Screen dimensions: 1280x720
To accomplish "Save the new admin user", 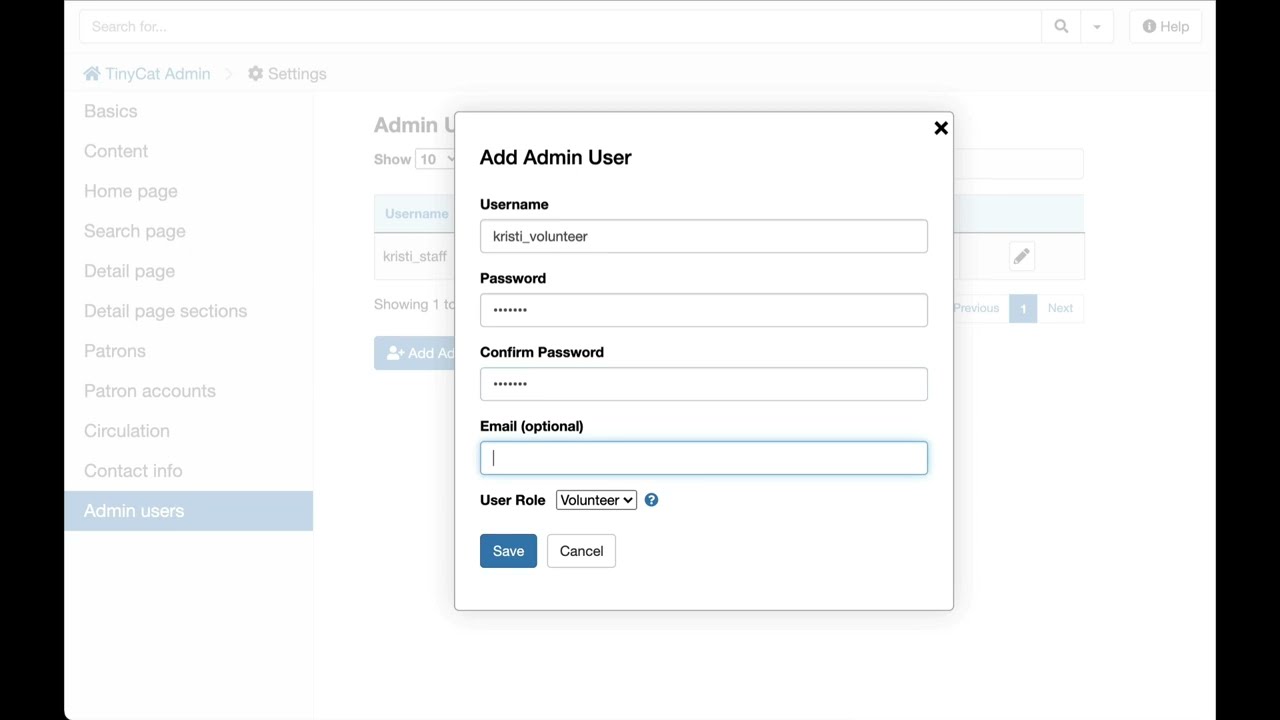I will 508,551.
